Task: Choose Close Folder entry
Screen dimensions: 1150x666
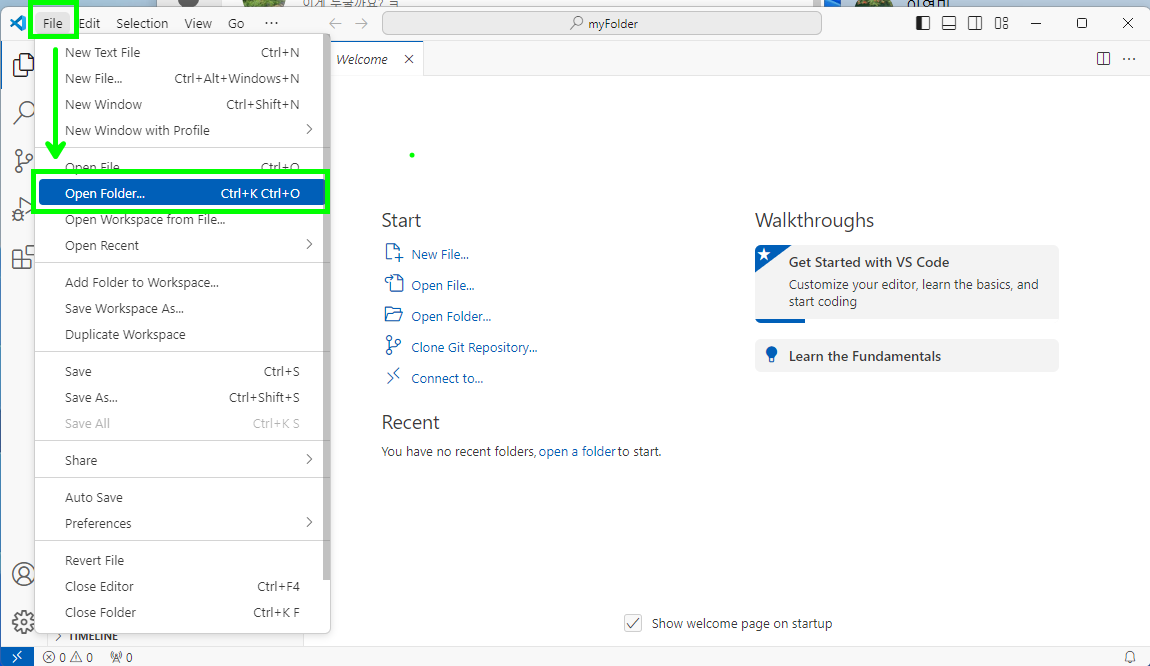Action: tap(180, 612)
